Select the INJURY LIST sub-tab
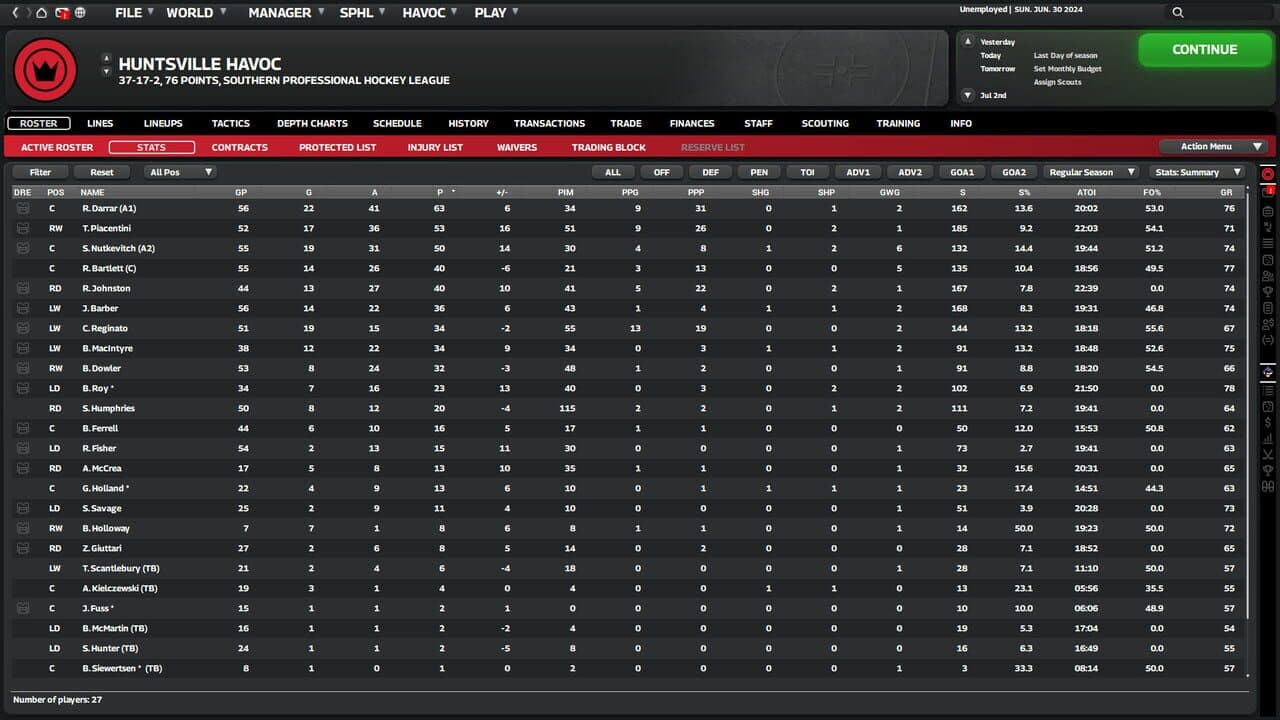Screen dimensions: 1280x720 pyautogui.click(x=435, y=147)
